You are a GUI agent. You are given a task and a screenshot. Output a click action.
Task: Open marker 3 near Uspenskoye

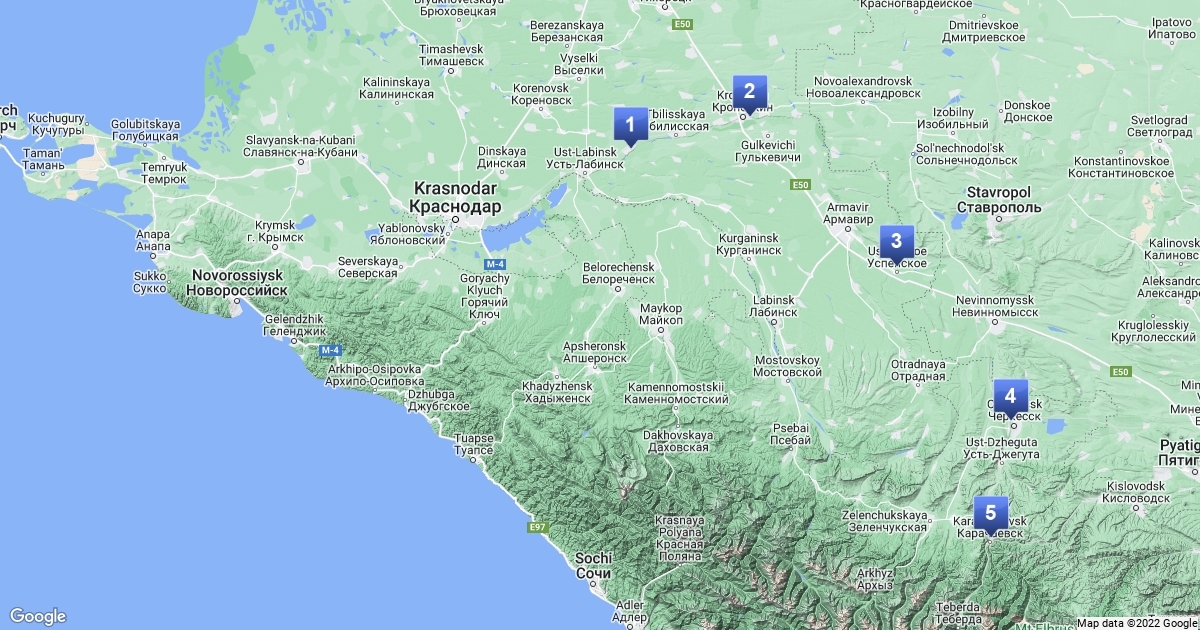click(896, 241)
